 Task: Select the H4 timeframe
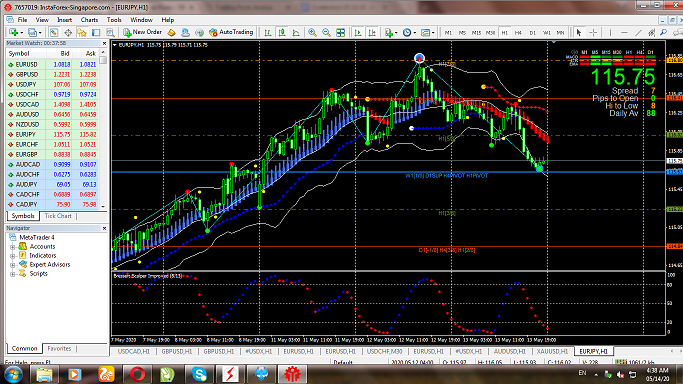pyautogui.click(x=518, y=33)
